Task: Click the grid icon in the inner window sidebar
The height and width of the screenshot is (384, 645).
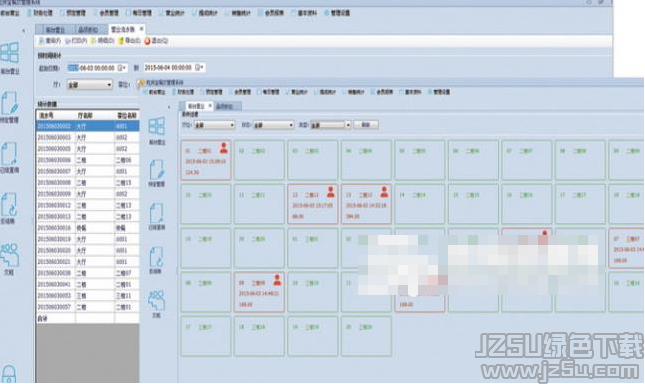Action: [x=157, y=126]
